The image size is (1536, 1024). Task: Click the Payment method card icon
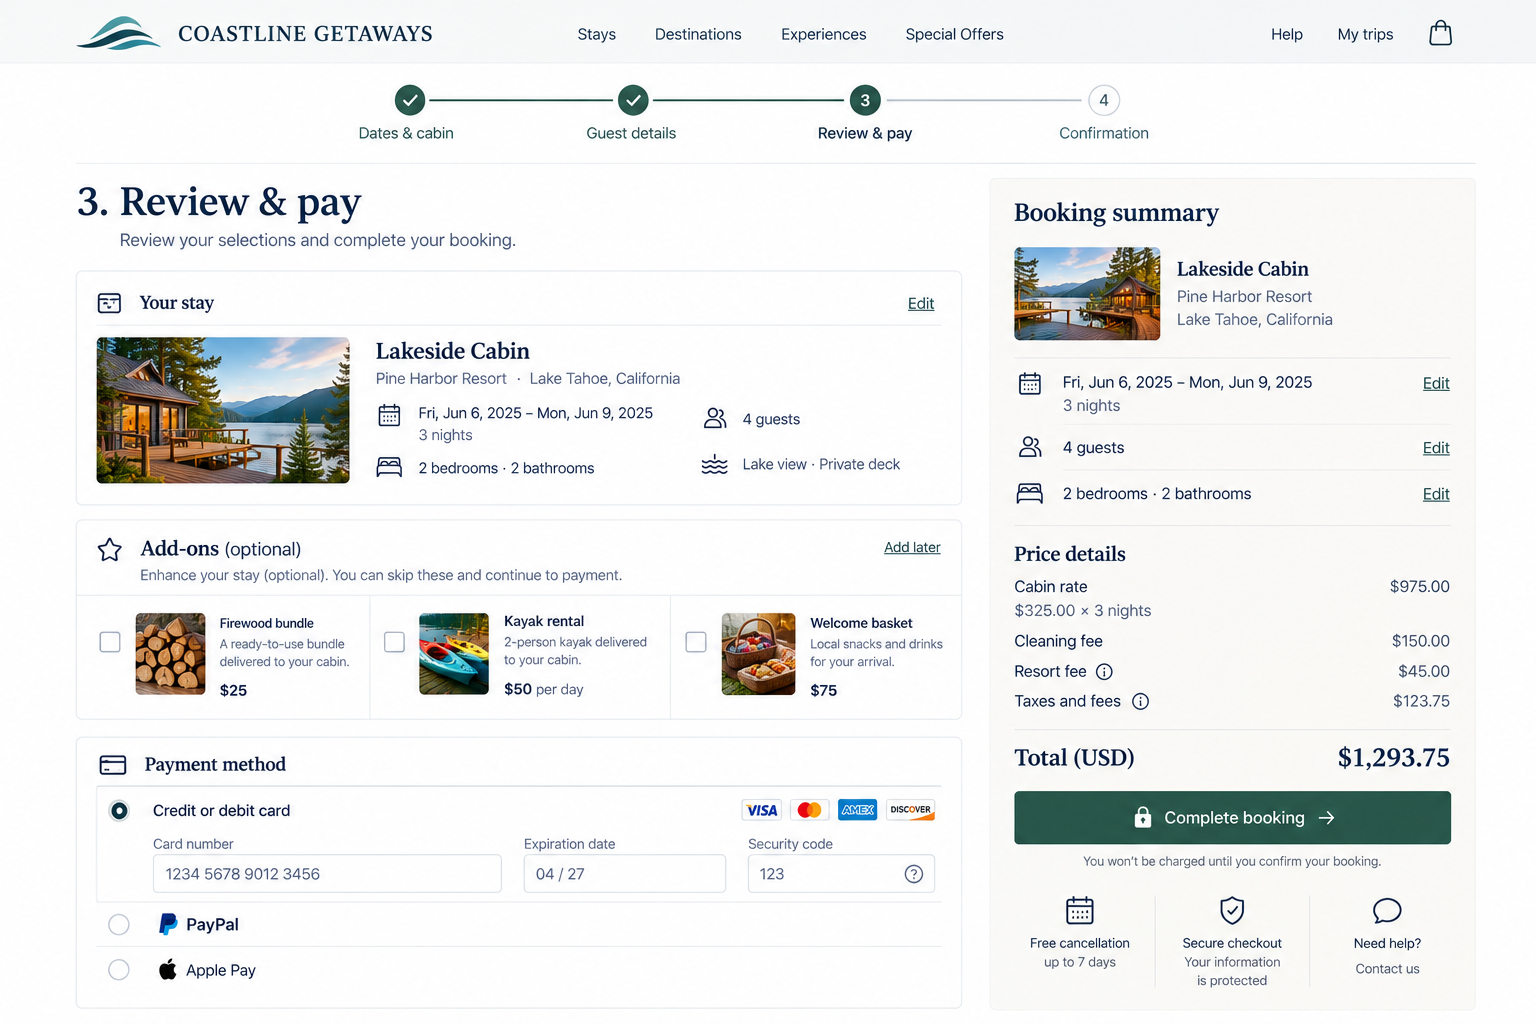[x=113, y=765]
